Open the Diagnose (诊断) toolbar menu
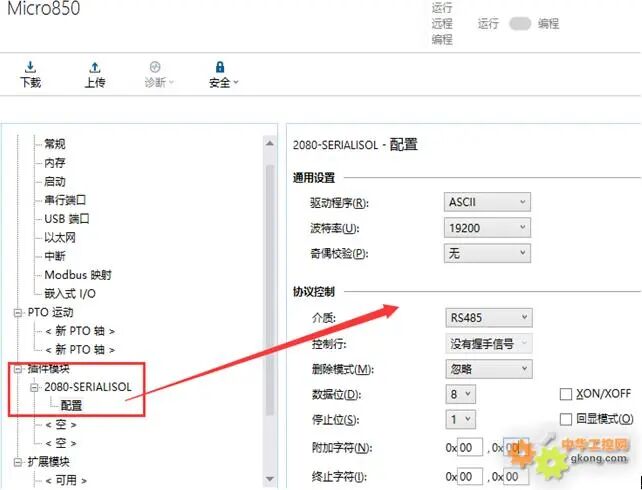 tap(158, 74)
